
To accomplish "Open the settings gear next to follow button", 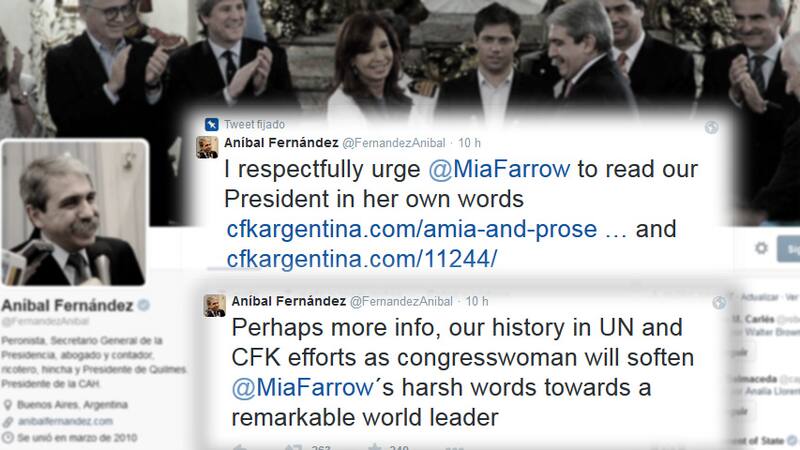I will point(761,248).
